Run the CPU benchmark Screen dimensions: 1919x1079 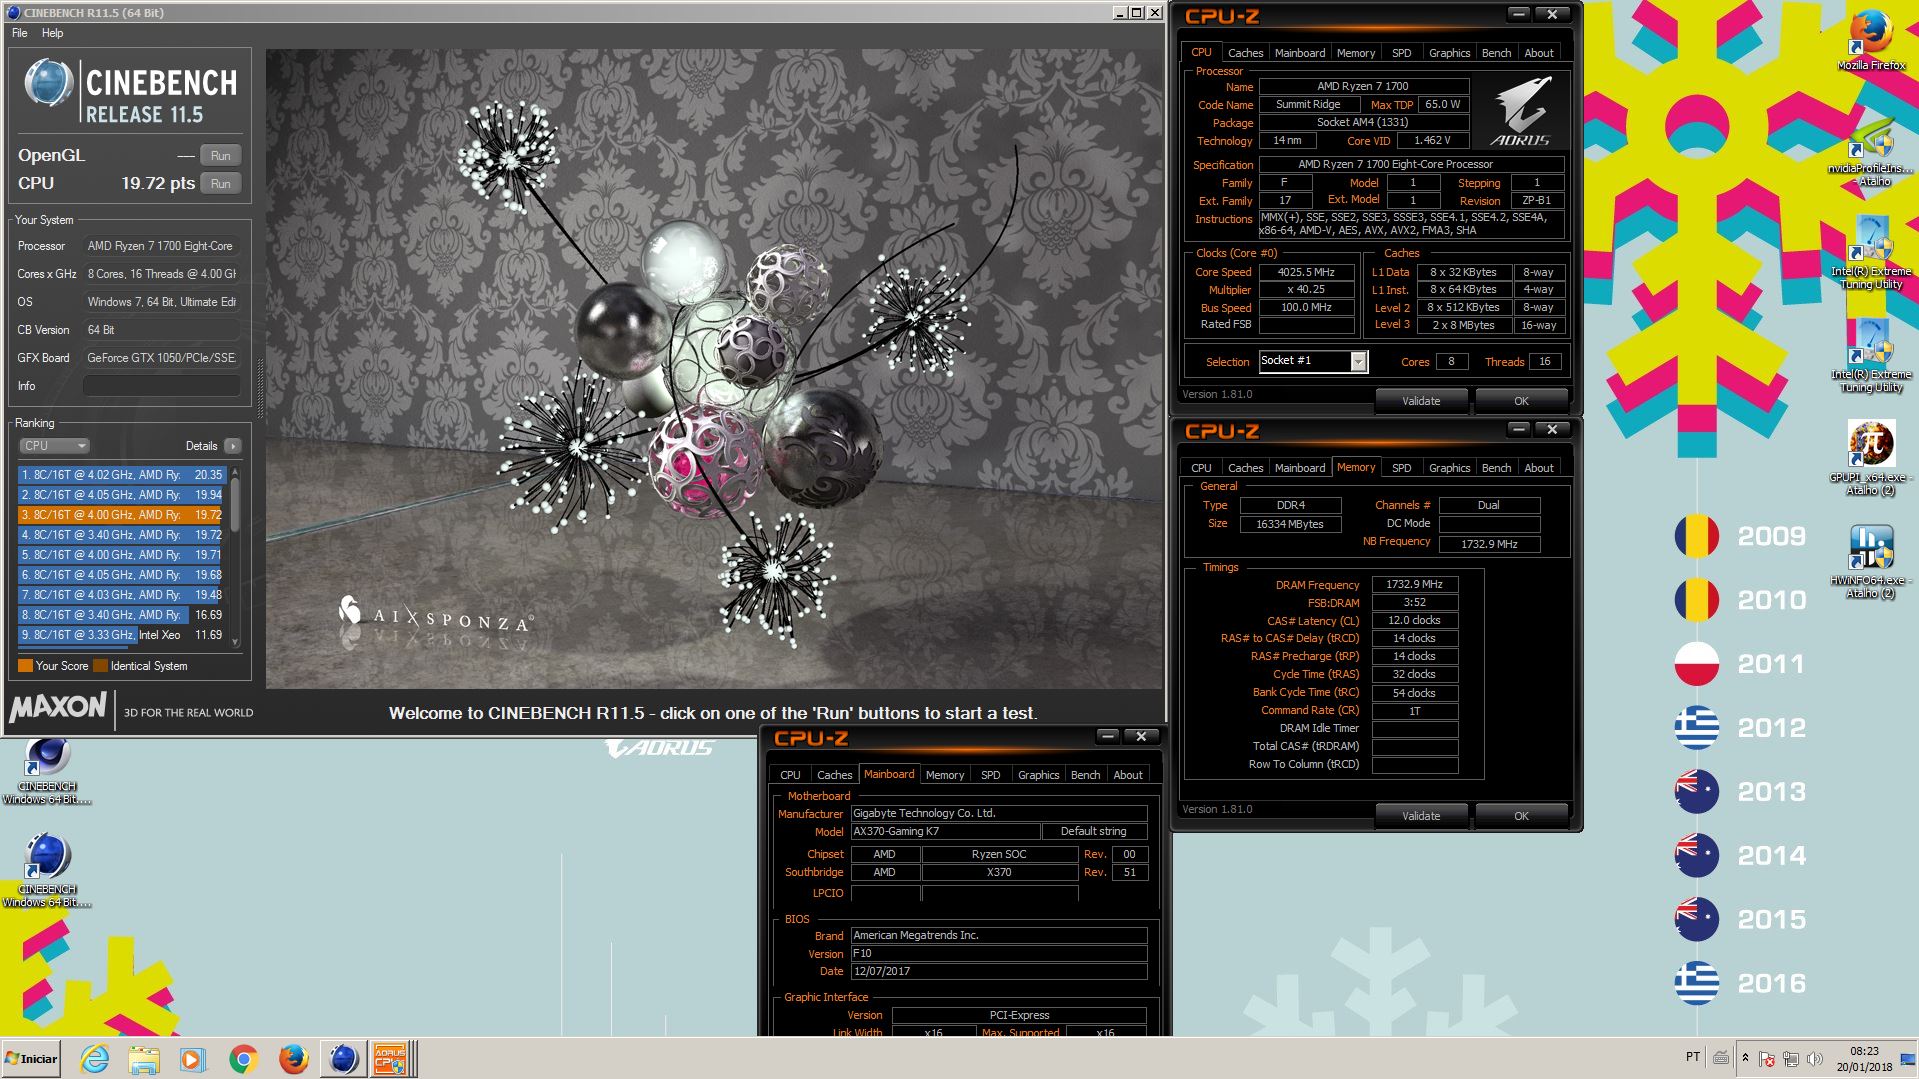(221, 184)
